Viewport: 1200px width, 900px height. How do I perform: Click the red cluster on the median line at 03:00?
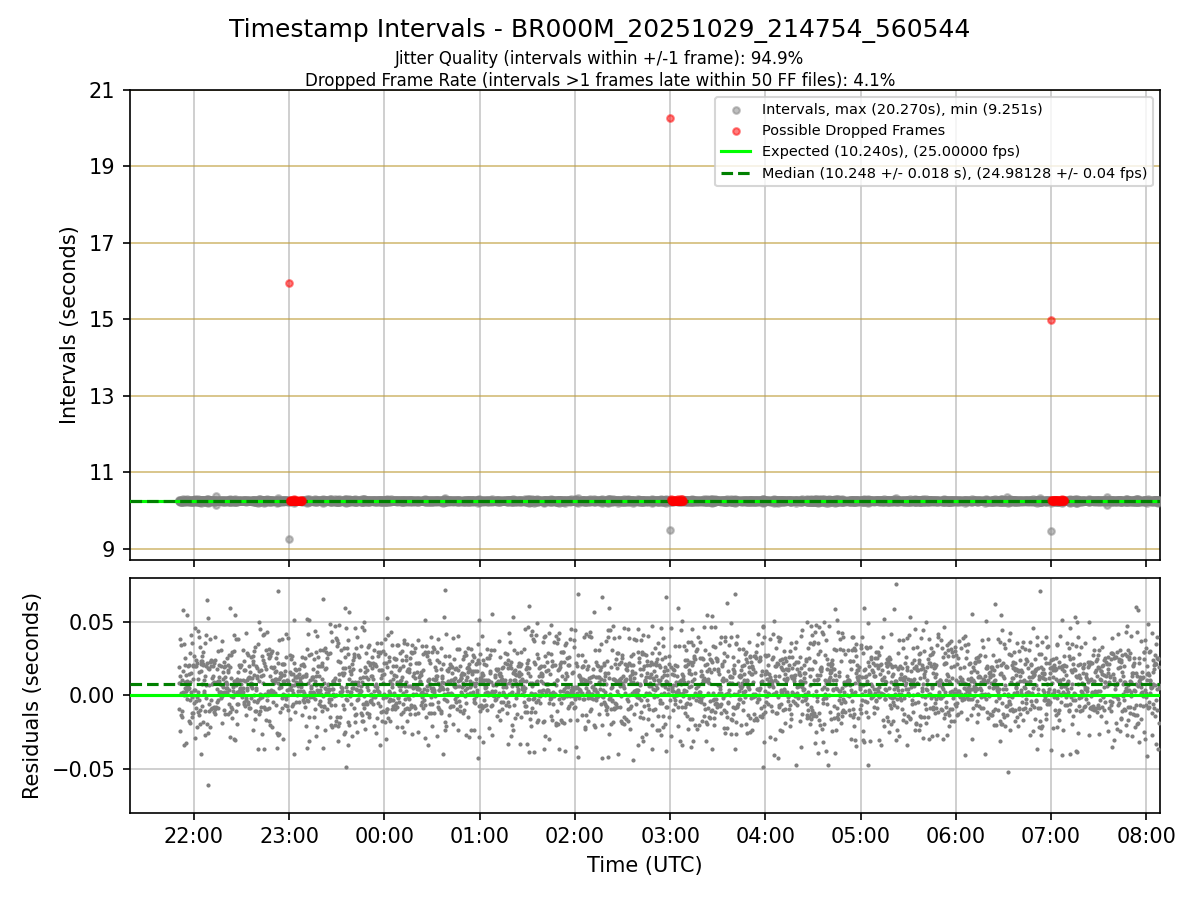pos(678,501)
